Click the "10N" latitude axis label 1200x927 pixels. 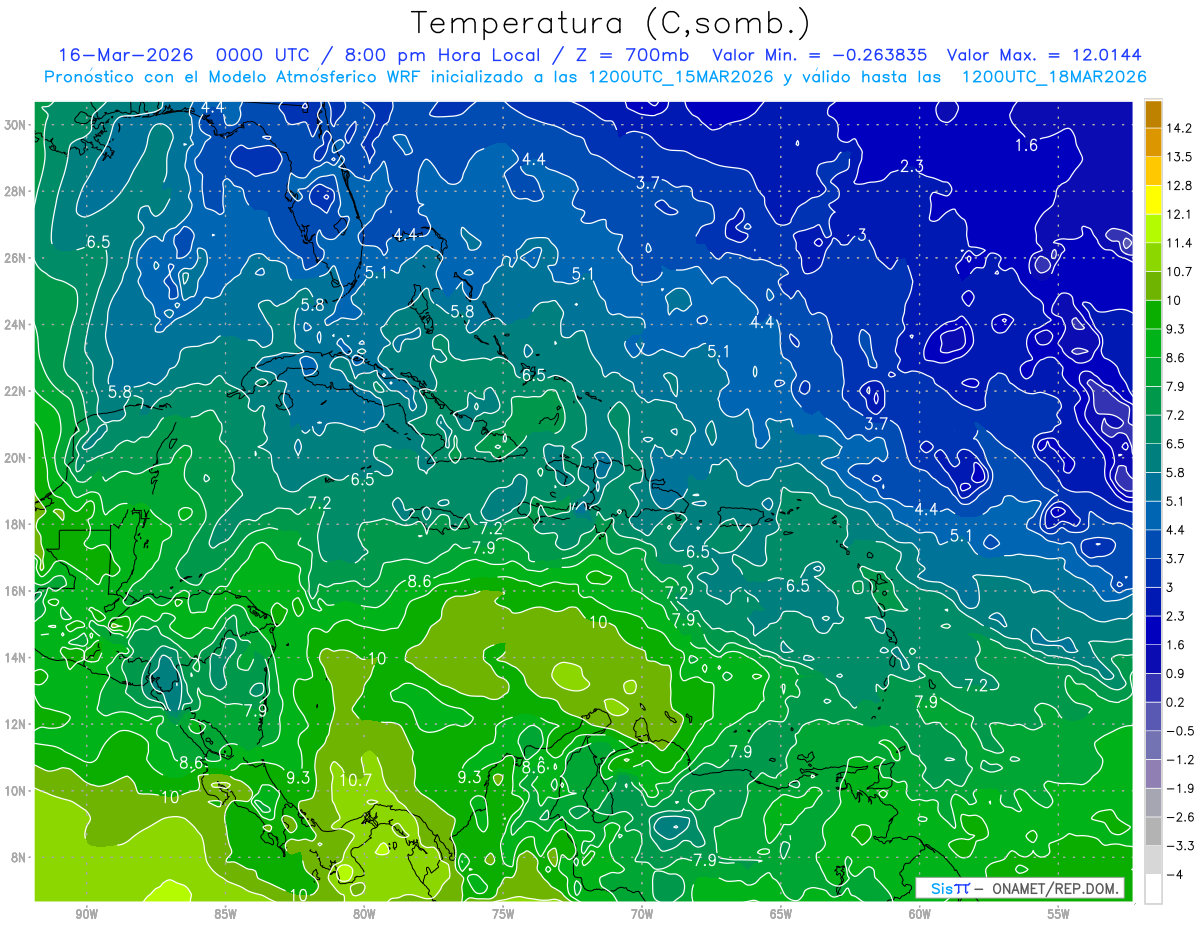click(16, 791)
